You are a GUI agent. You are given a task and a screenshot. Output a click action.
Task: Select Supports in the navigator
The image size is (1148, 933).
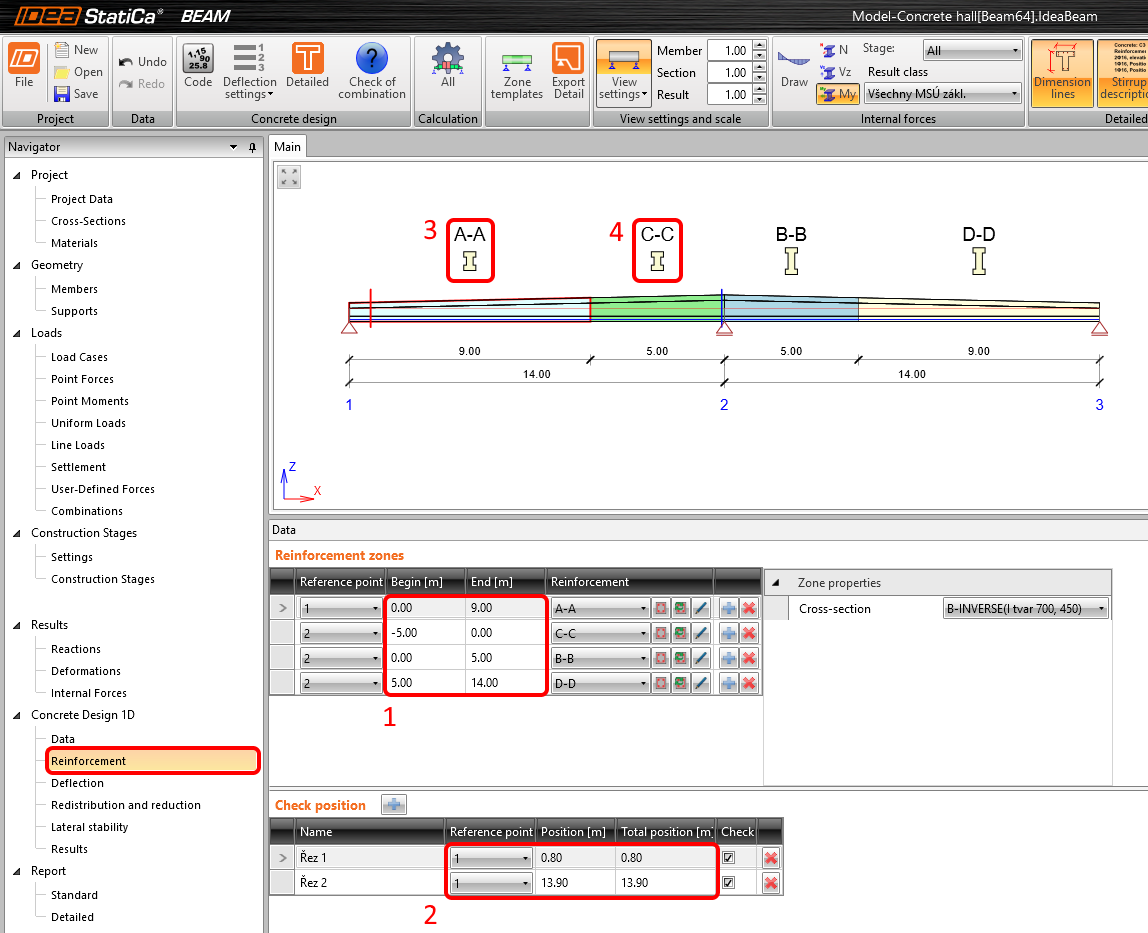point(74,311)
